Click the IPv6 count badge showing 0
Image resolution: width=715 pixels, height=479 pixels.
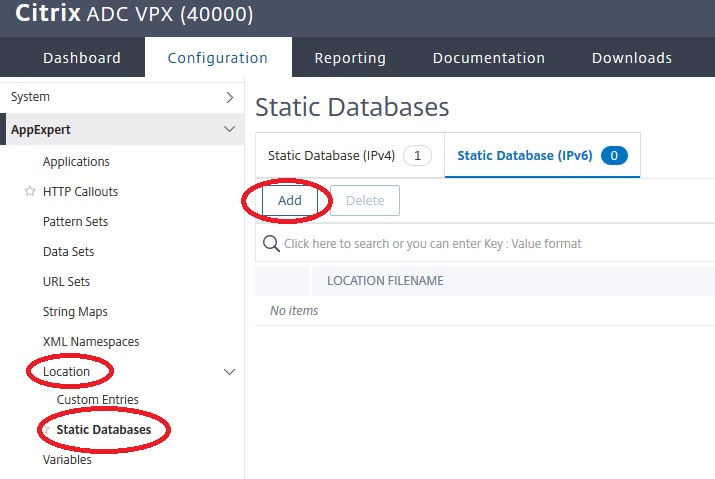click(x=614, y=156)
